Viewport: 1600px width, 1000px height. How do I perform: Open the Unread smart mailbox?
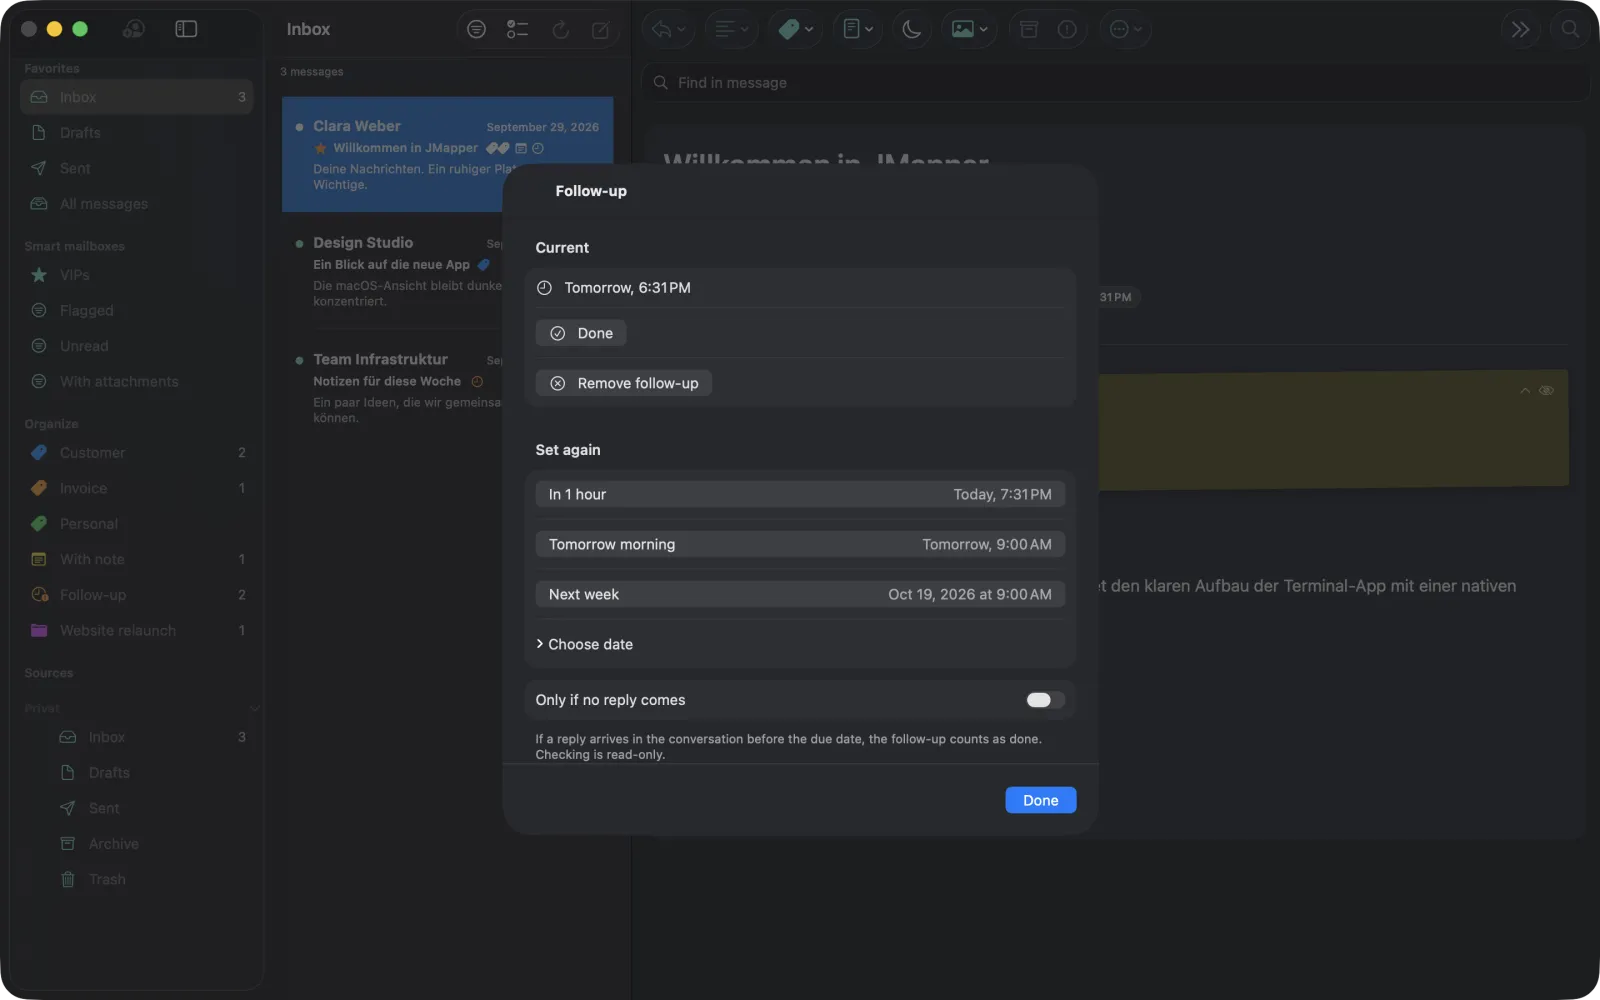[x=137, y=346]
